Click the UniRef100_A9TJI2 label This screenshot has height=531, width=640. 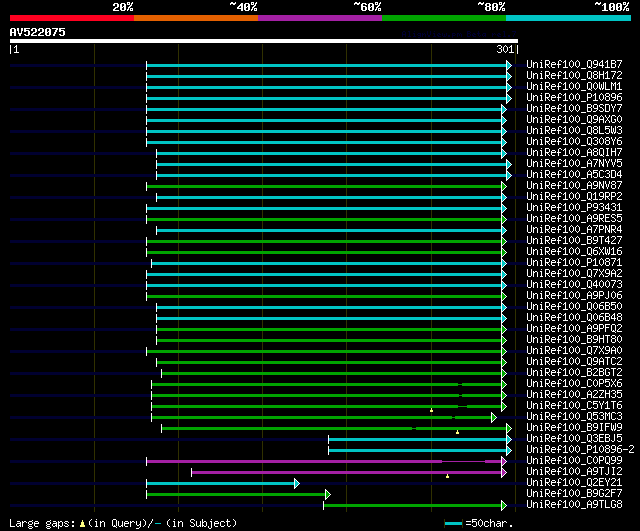click(574, 472)
